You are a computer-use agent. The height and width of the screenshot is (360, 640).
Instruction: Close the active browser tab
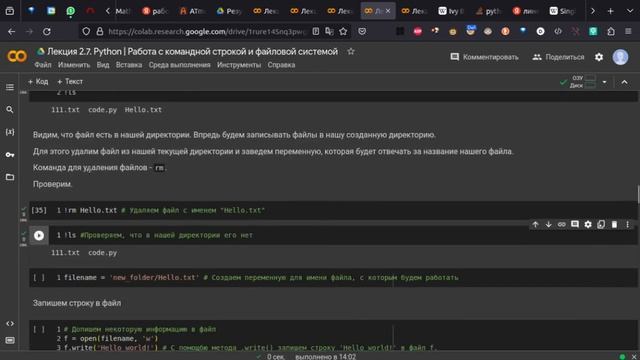(388, 11)
